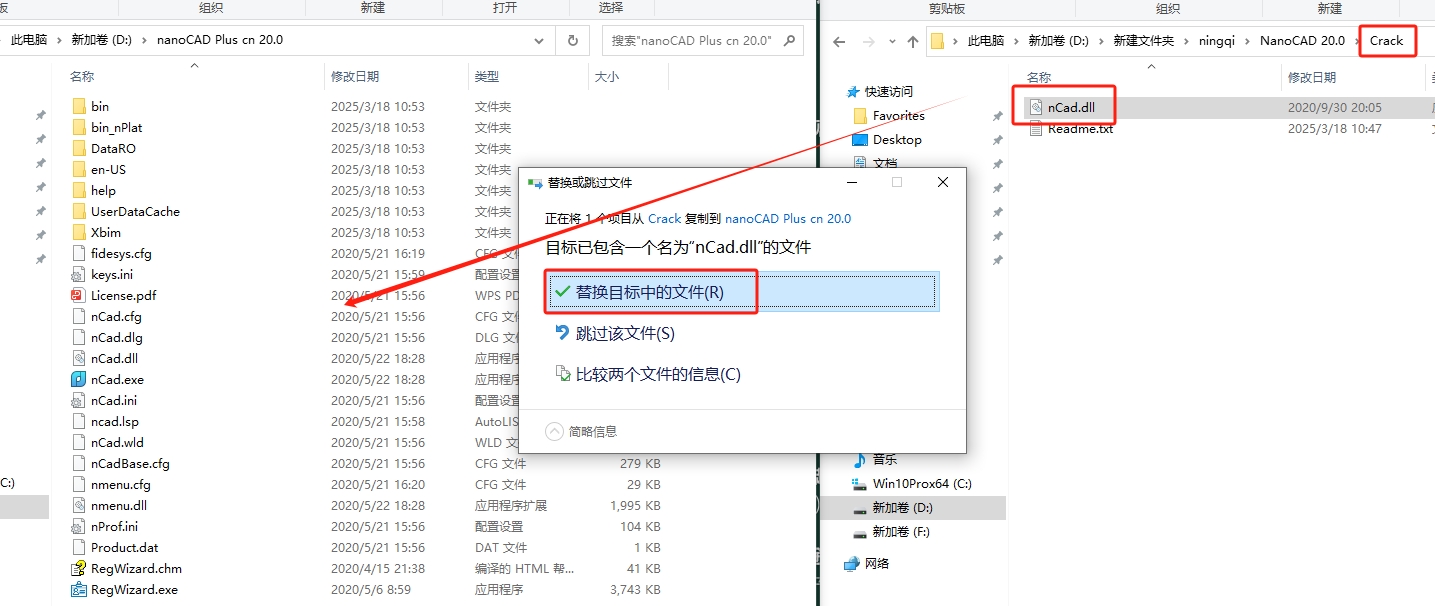
Task: Select 新加卷 (D:) in Crack window breadcrumb
Action: (x=1059, y=41)
